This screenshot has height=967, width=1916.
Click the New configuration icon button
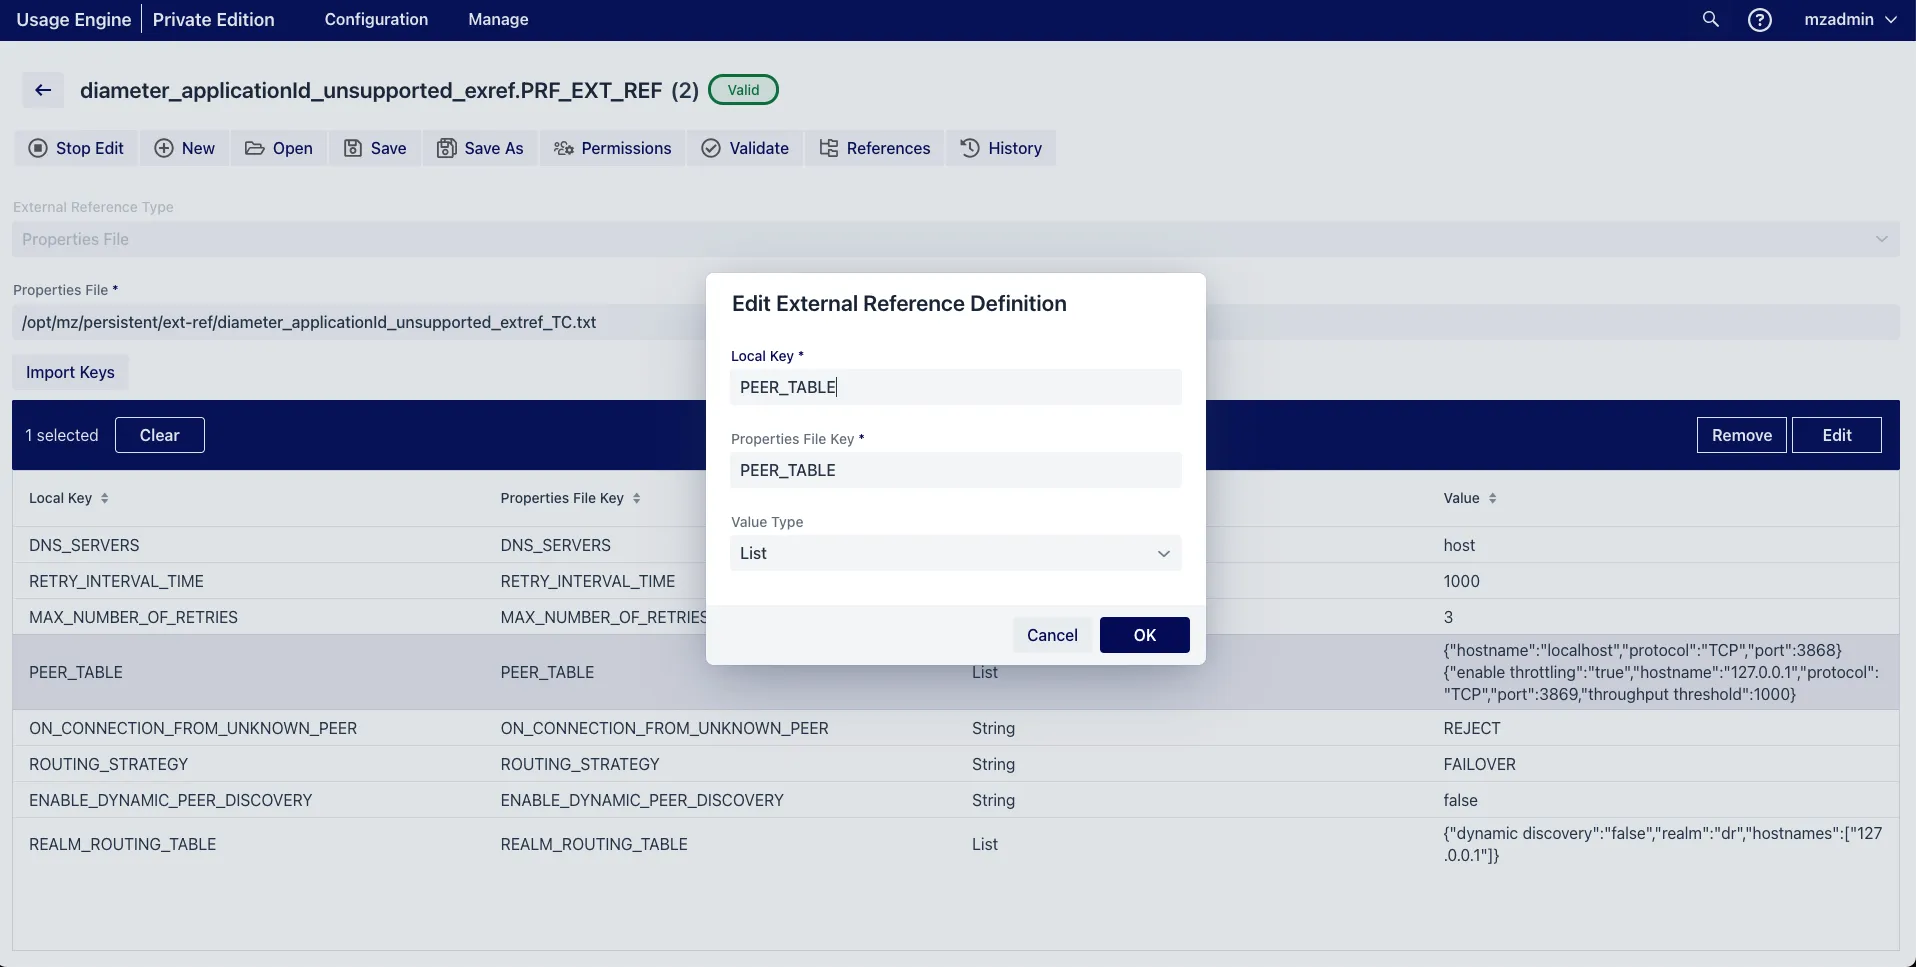(x=185, y=148)
